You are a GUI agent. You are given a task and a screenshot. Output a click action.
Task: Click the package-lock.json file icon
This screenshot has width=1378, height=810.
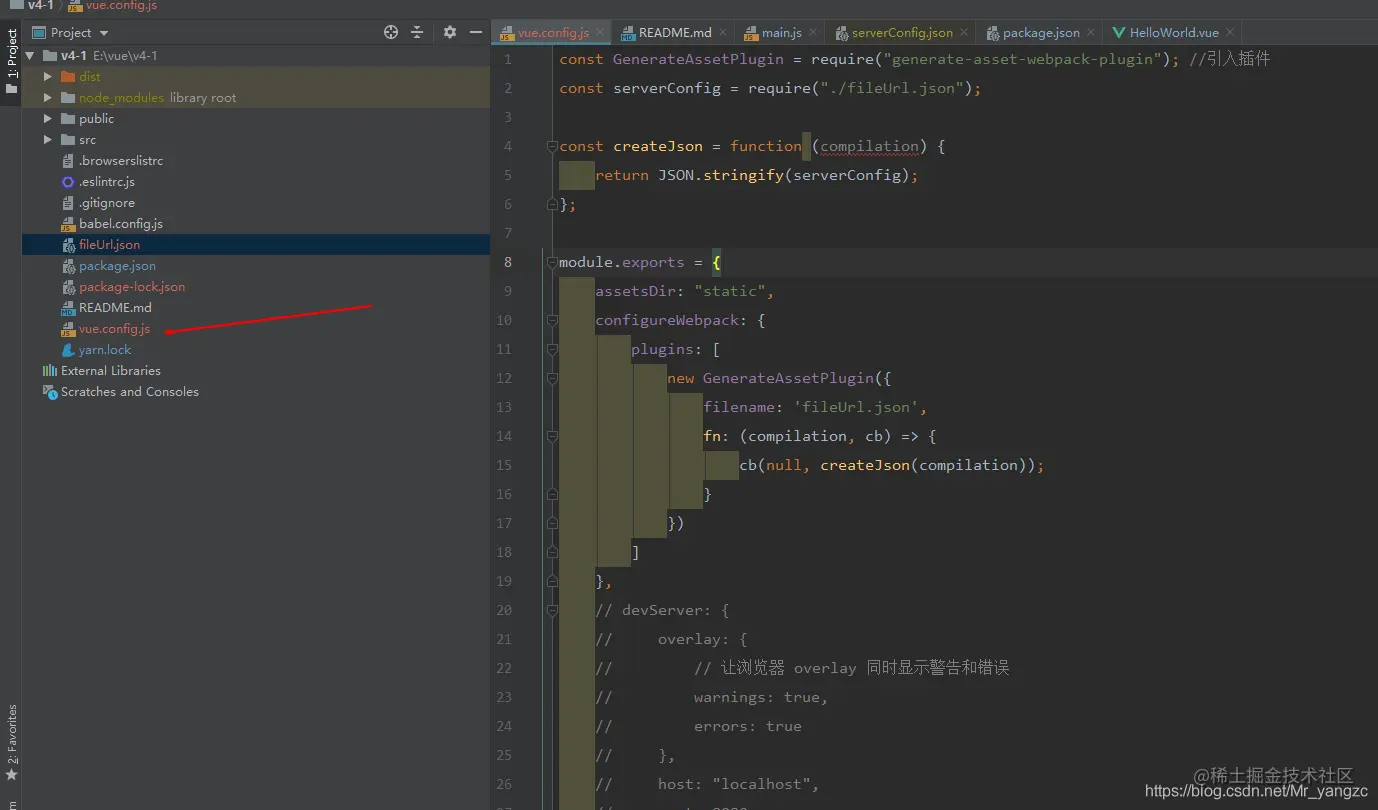[x=68, y=286]
